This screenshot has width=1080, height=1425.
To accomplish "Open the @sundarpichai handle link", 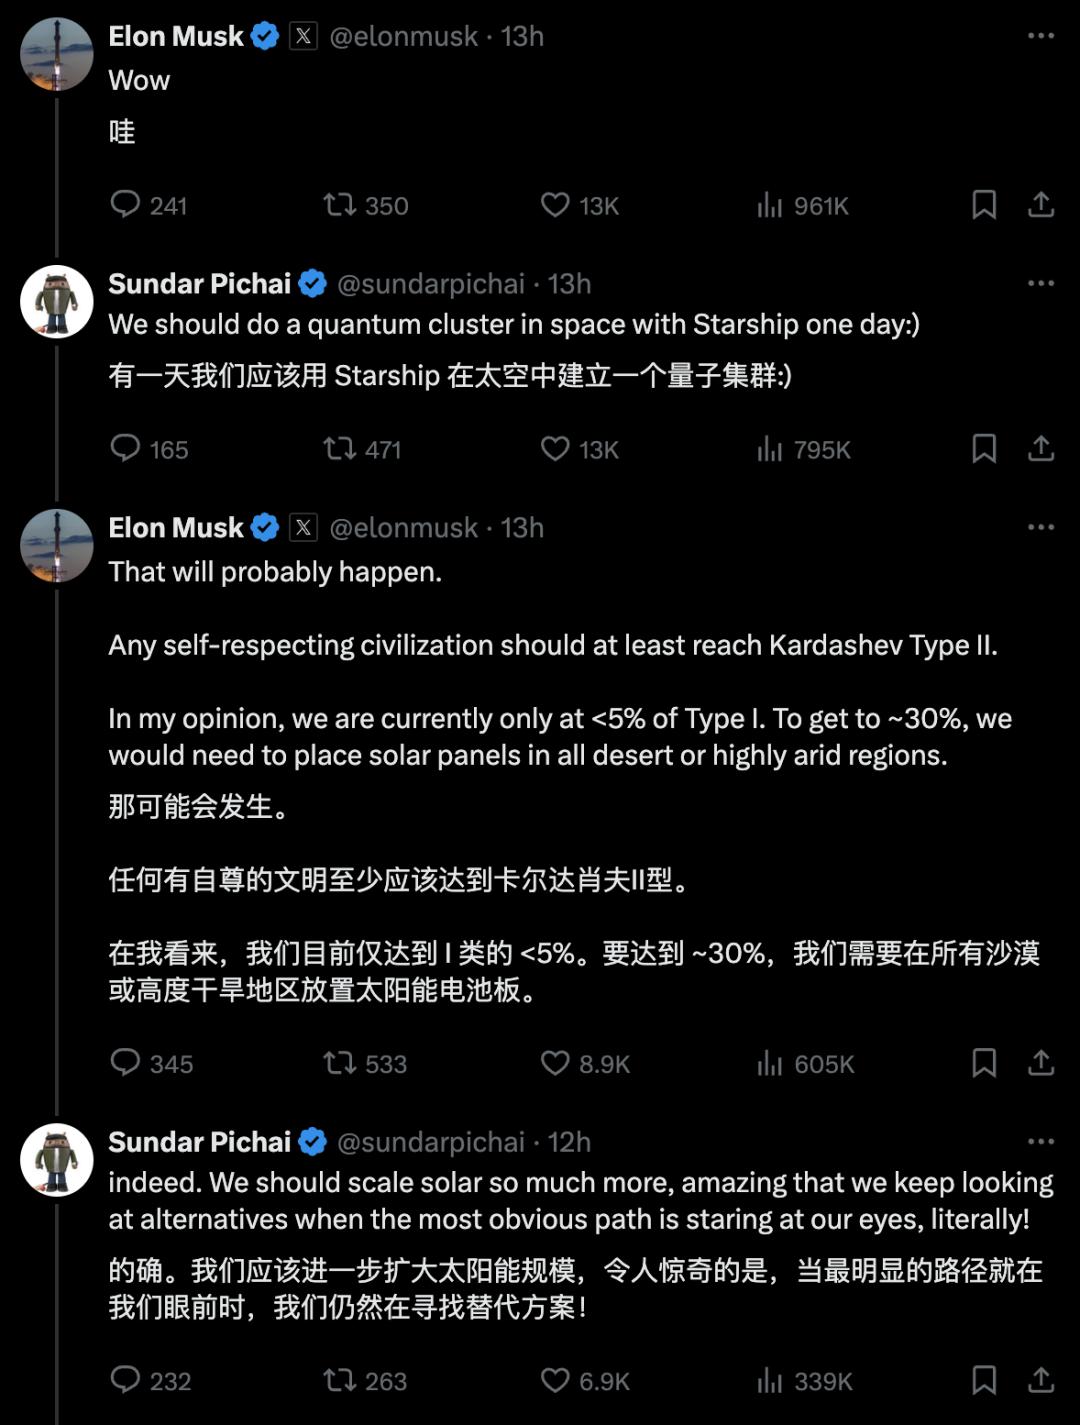I will (x=430, y=284).
